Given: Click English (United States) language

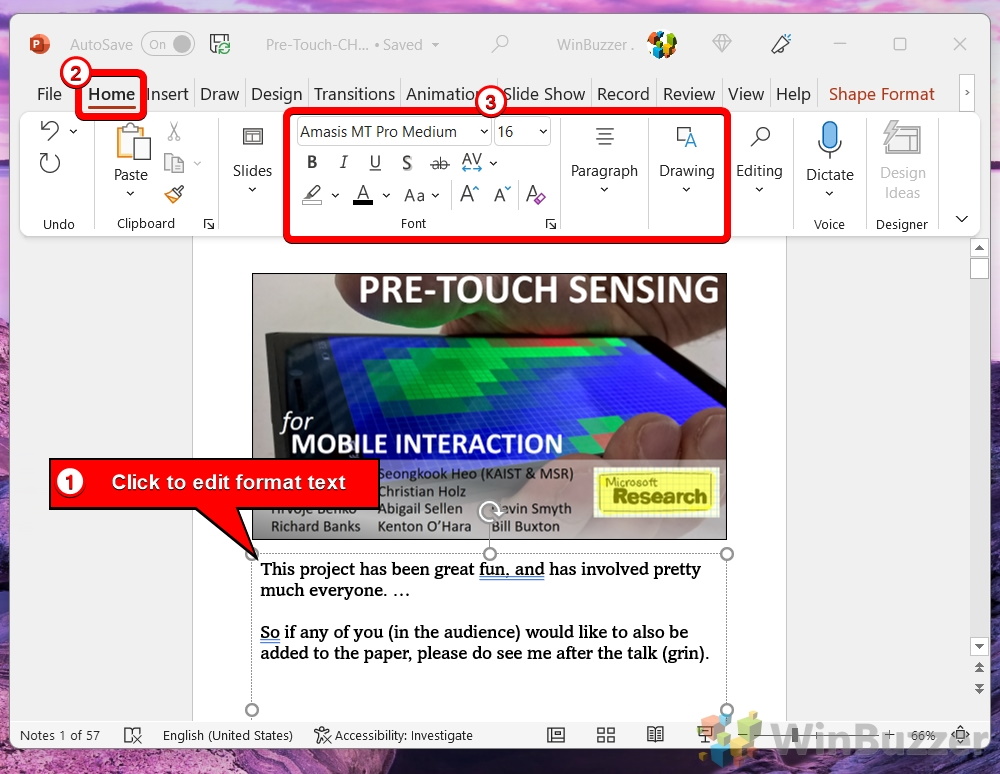Looking at the screenshot, I should tap(228, 735).
